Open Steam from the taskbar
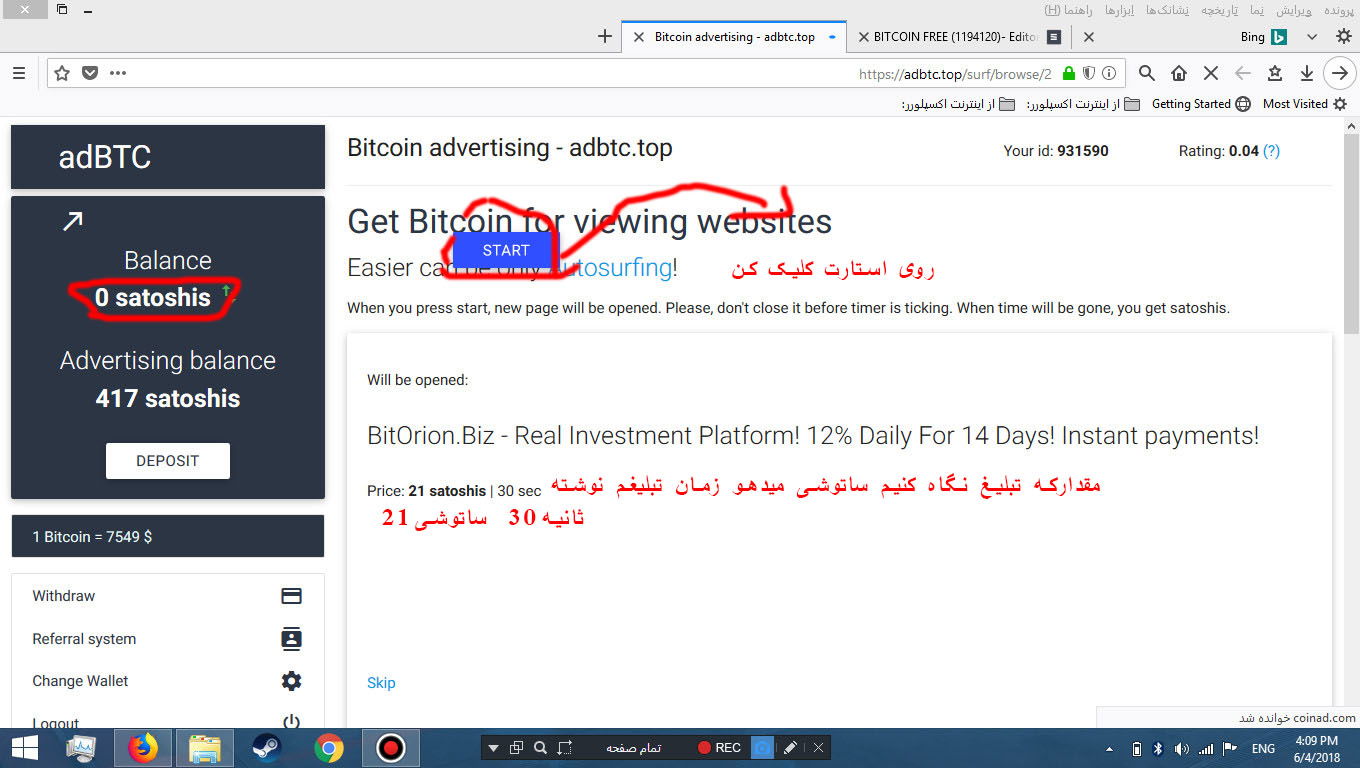Viewport: 1360px width, 768px height. pyautogui.click(x=266, y=748)
